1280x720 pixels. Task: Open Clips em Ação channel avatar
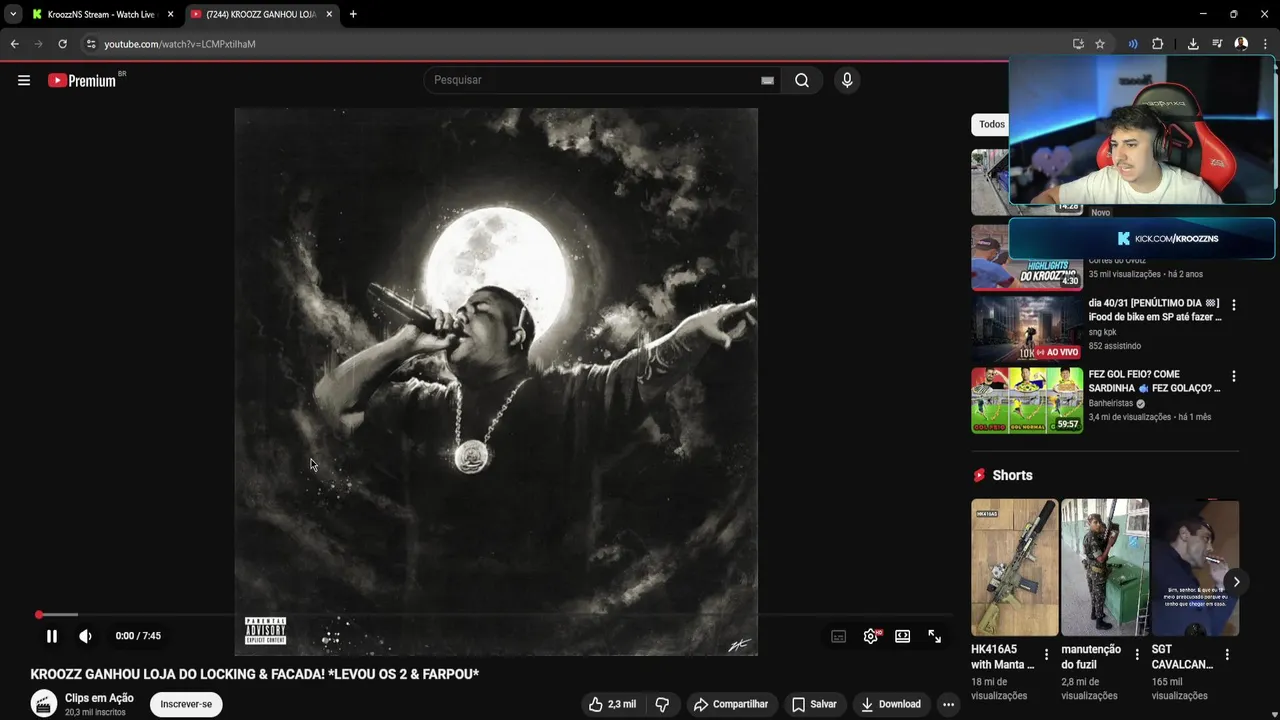(x=44, y=704)
